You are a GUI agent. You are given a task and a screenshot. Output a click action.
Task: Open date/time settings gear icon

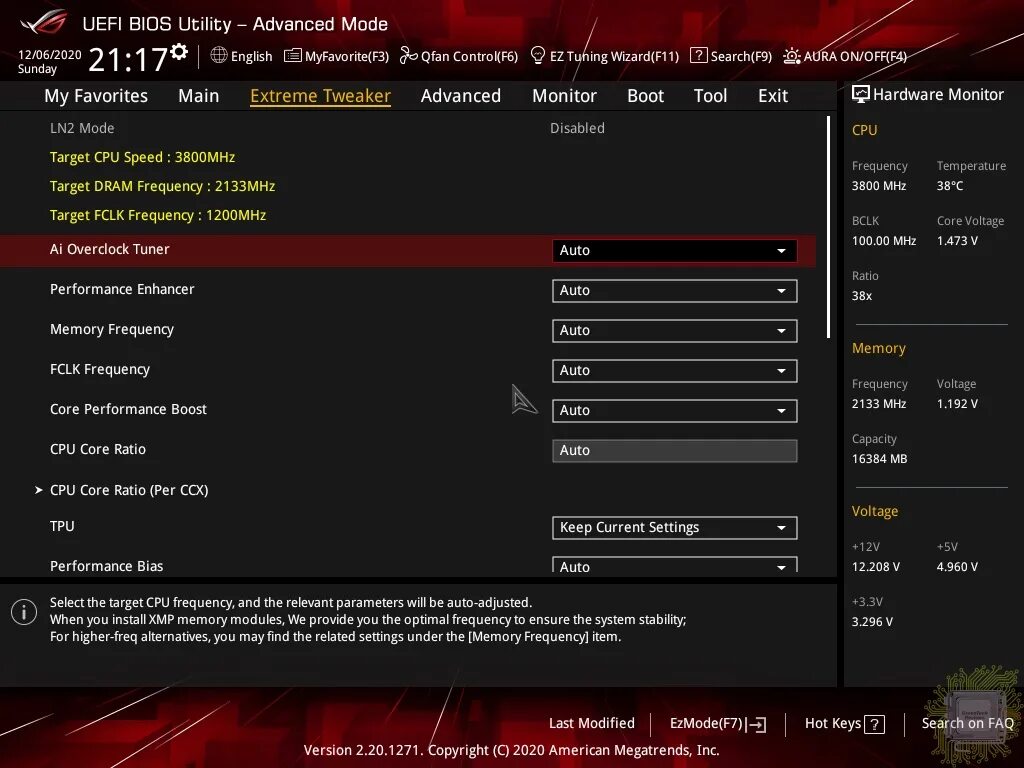pyautogui.click(x=179, y=52)
